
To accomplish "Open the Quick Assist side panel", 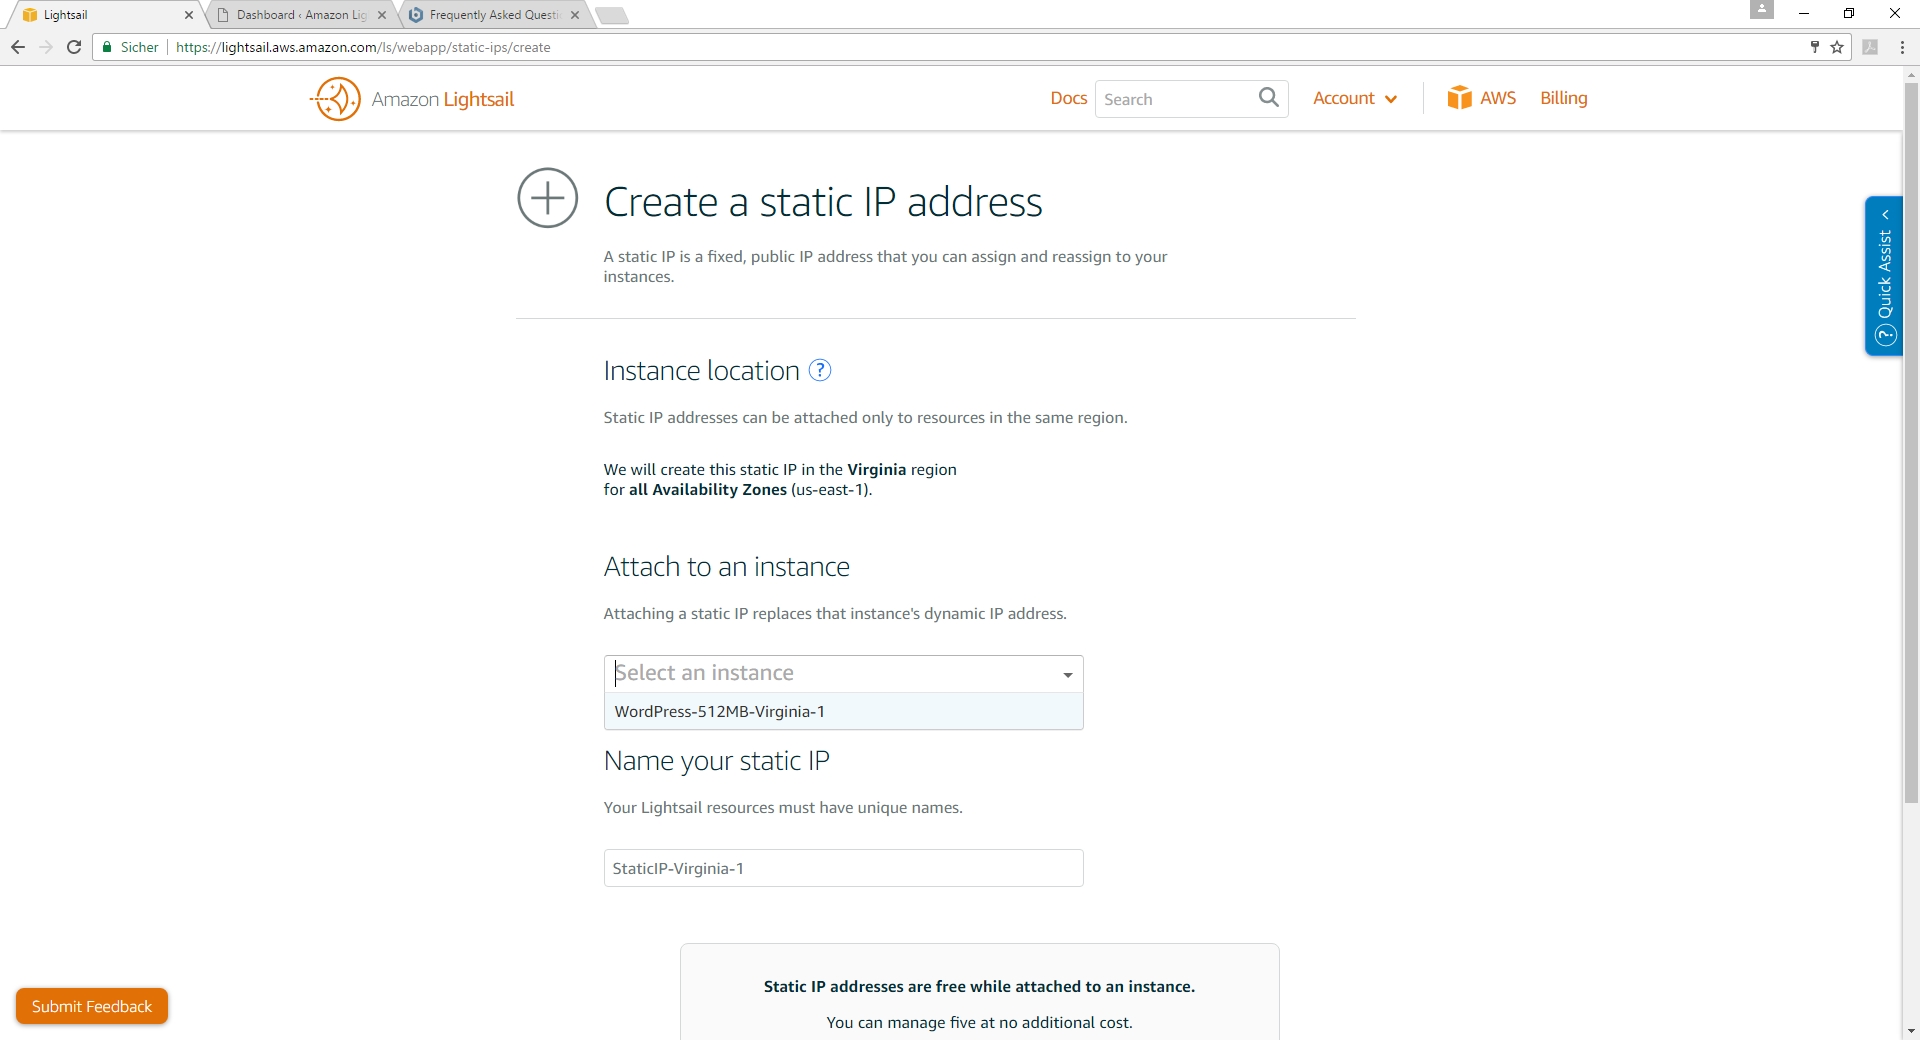I will pos(1884,276).
